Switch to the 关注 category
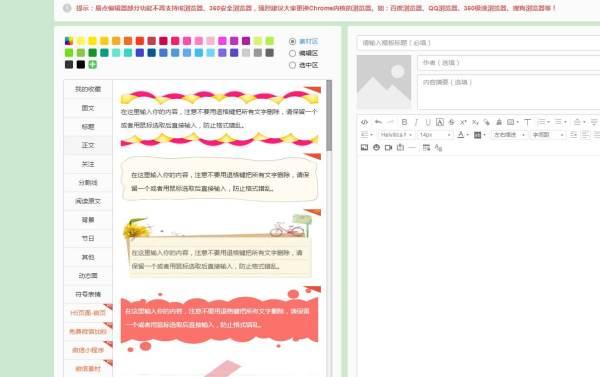 (x=88, y=164)
